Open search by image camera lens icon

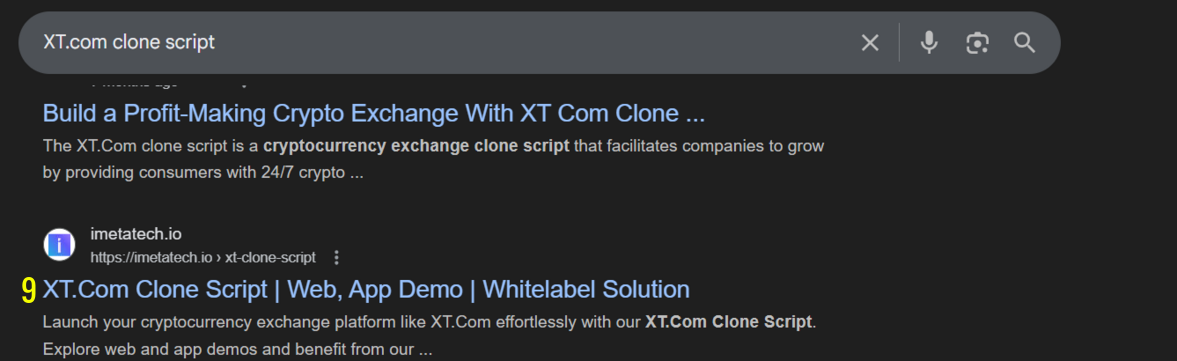(x=977, y=43)
